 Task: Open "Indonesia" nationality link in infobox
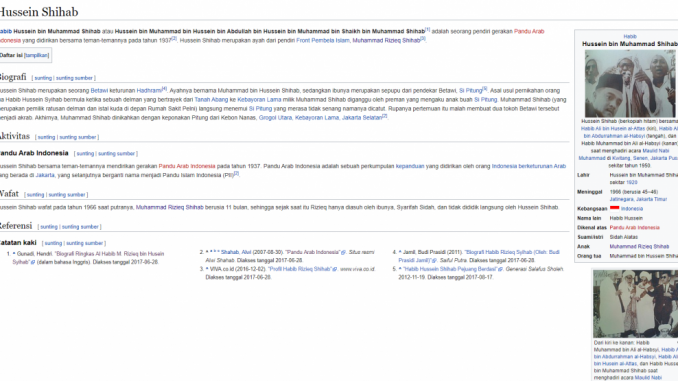(x=632, y=208)
